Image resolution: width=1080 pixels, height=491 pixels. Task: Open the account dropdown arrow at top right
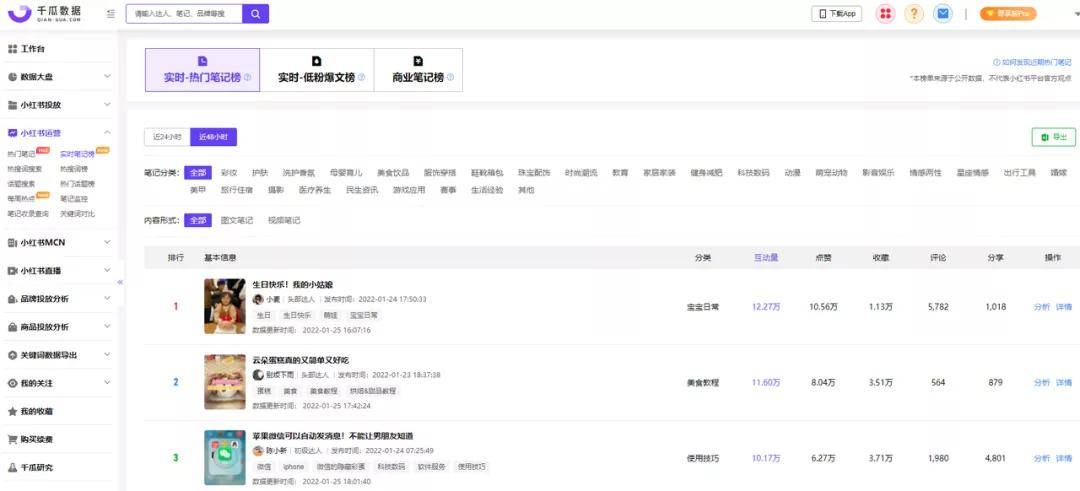click(1076, 14)
